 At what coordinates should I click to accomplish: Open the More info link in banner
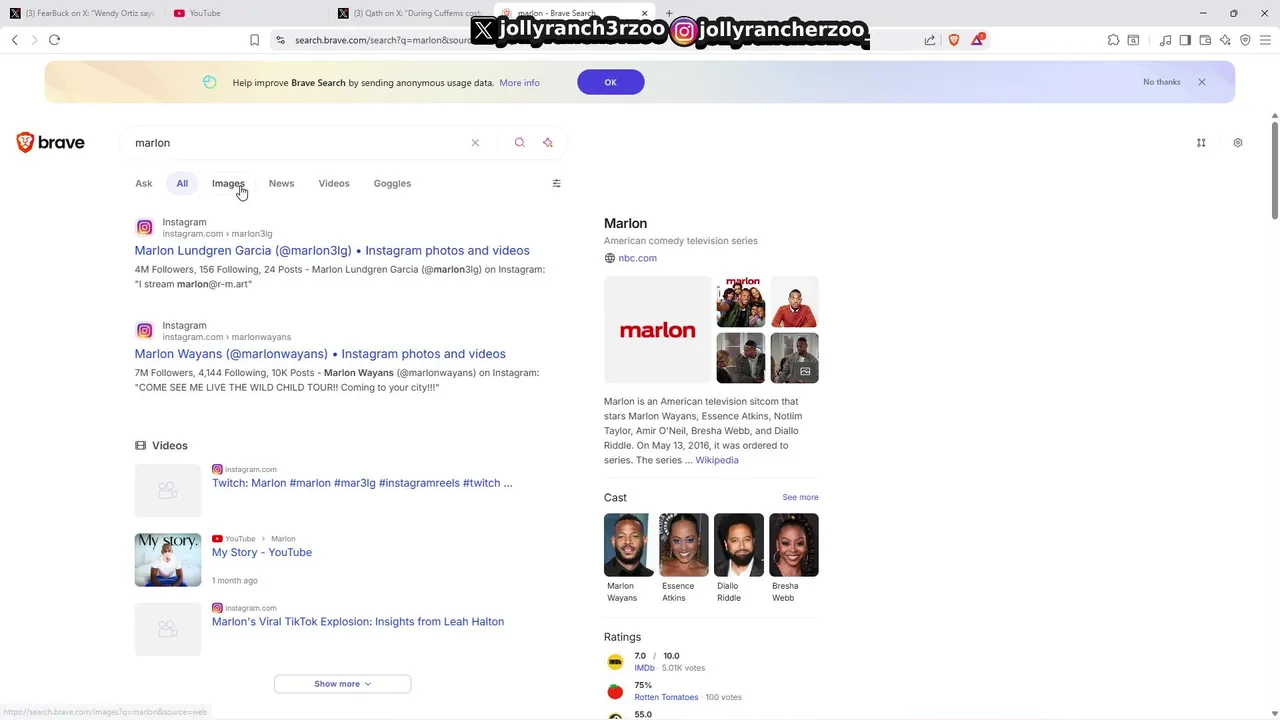(x=519, y=83)
